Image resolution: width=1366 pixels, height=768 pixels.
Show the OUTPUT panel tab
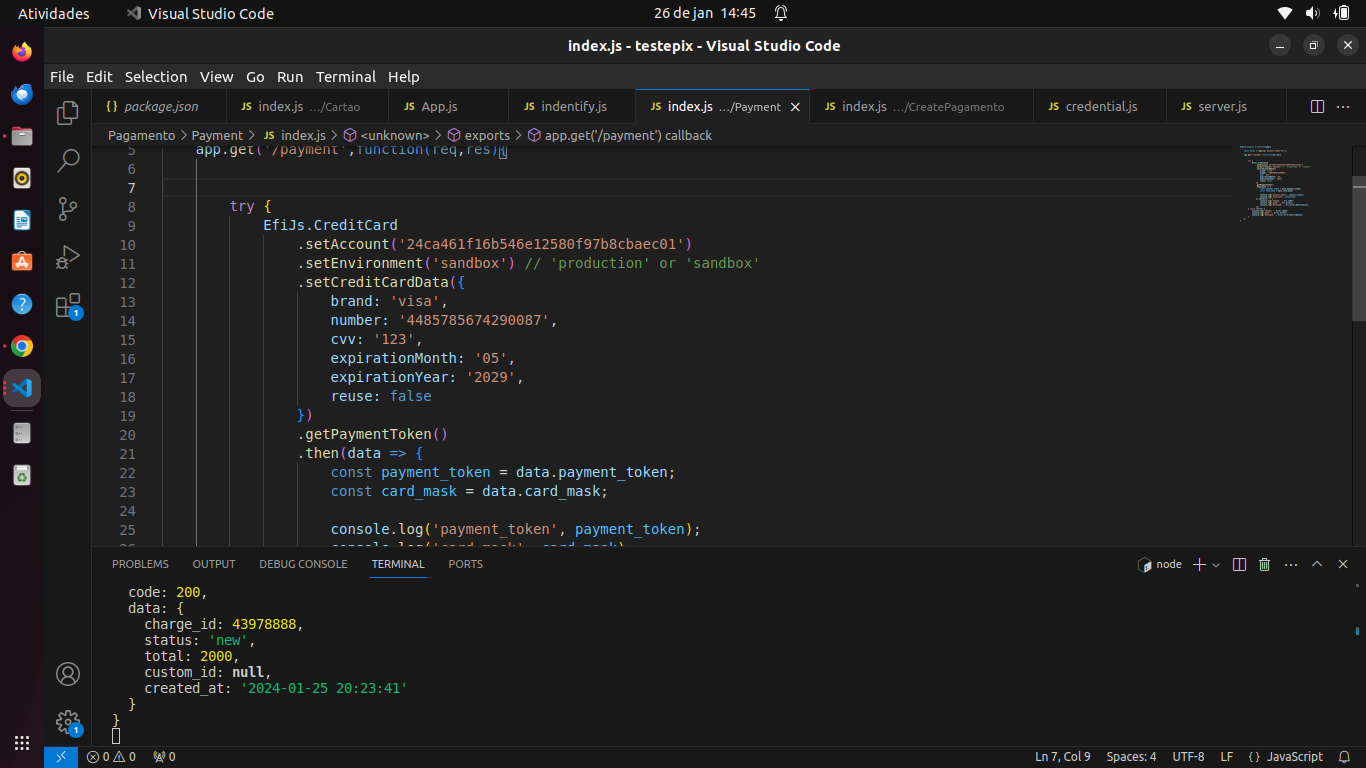coord(214,564)
